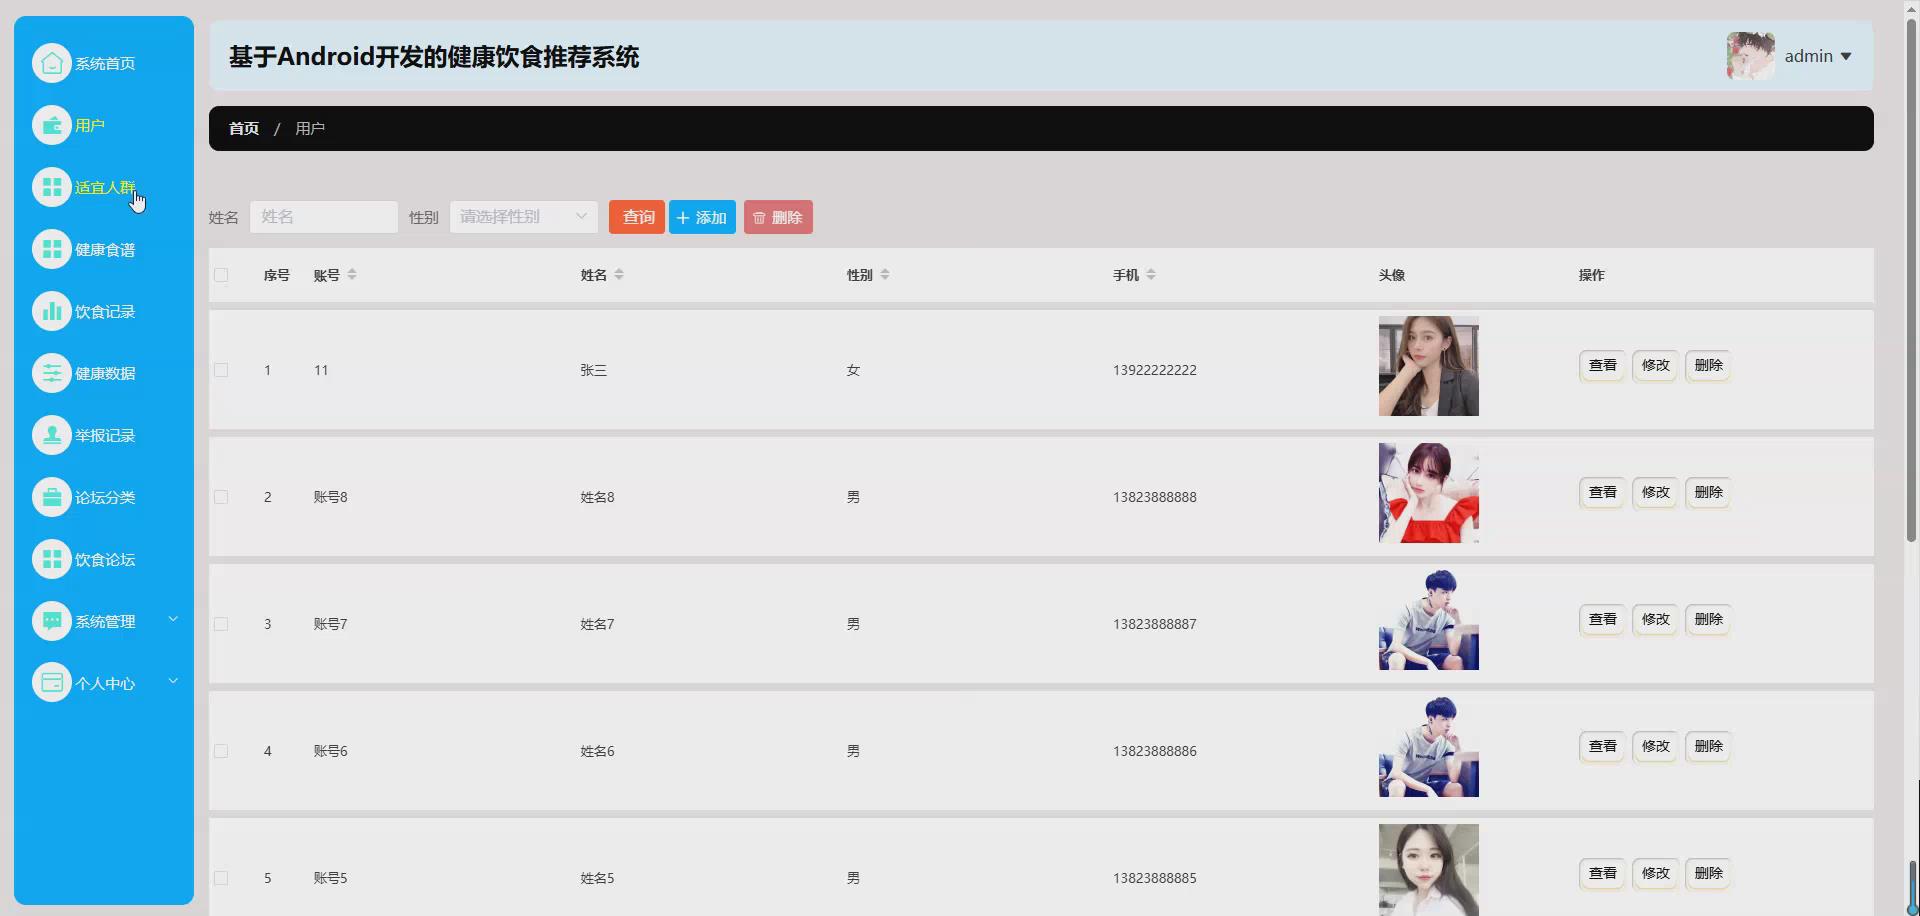Click the grid icon beside 饮食论坛
This screenshot has width=1920, height=916.
coord(52,559)
